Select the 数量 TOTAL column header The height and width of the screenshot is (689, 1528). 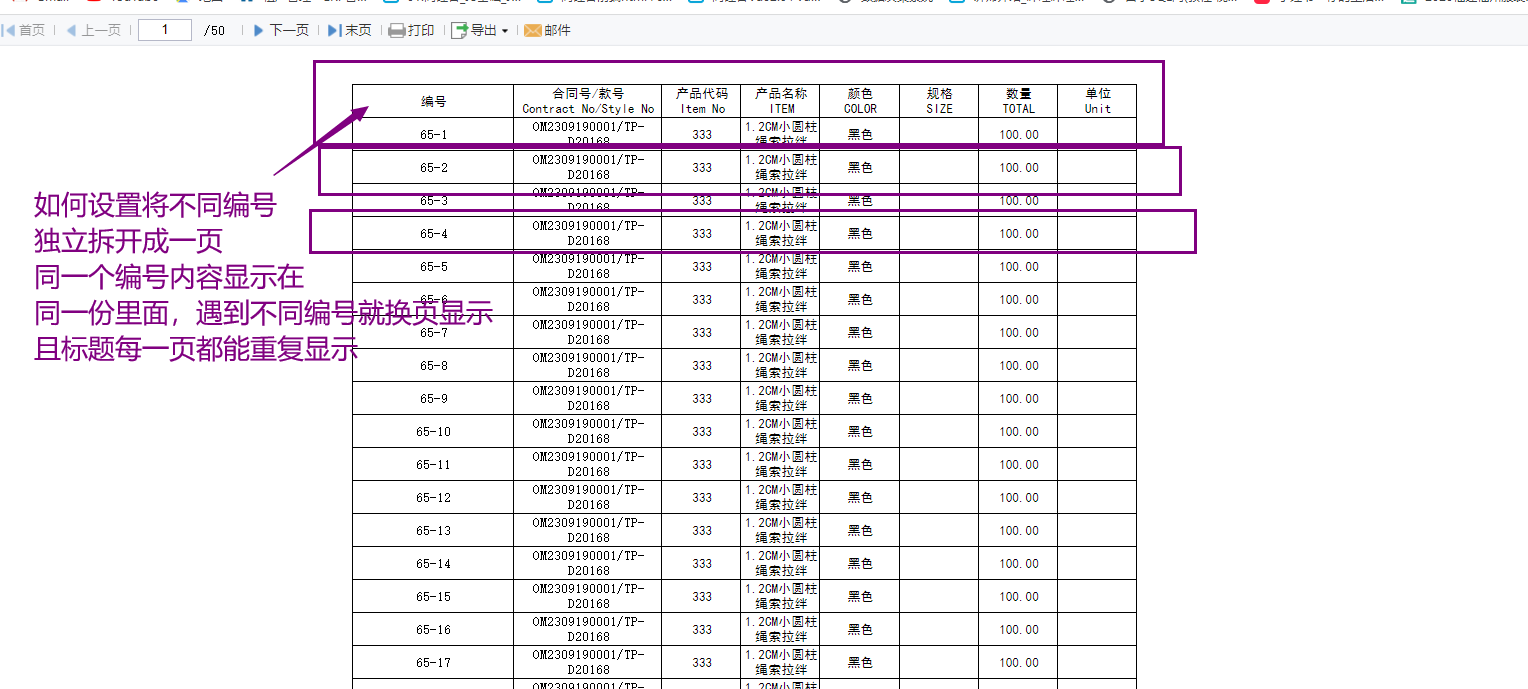[x=1018, y=101]
